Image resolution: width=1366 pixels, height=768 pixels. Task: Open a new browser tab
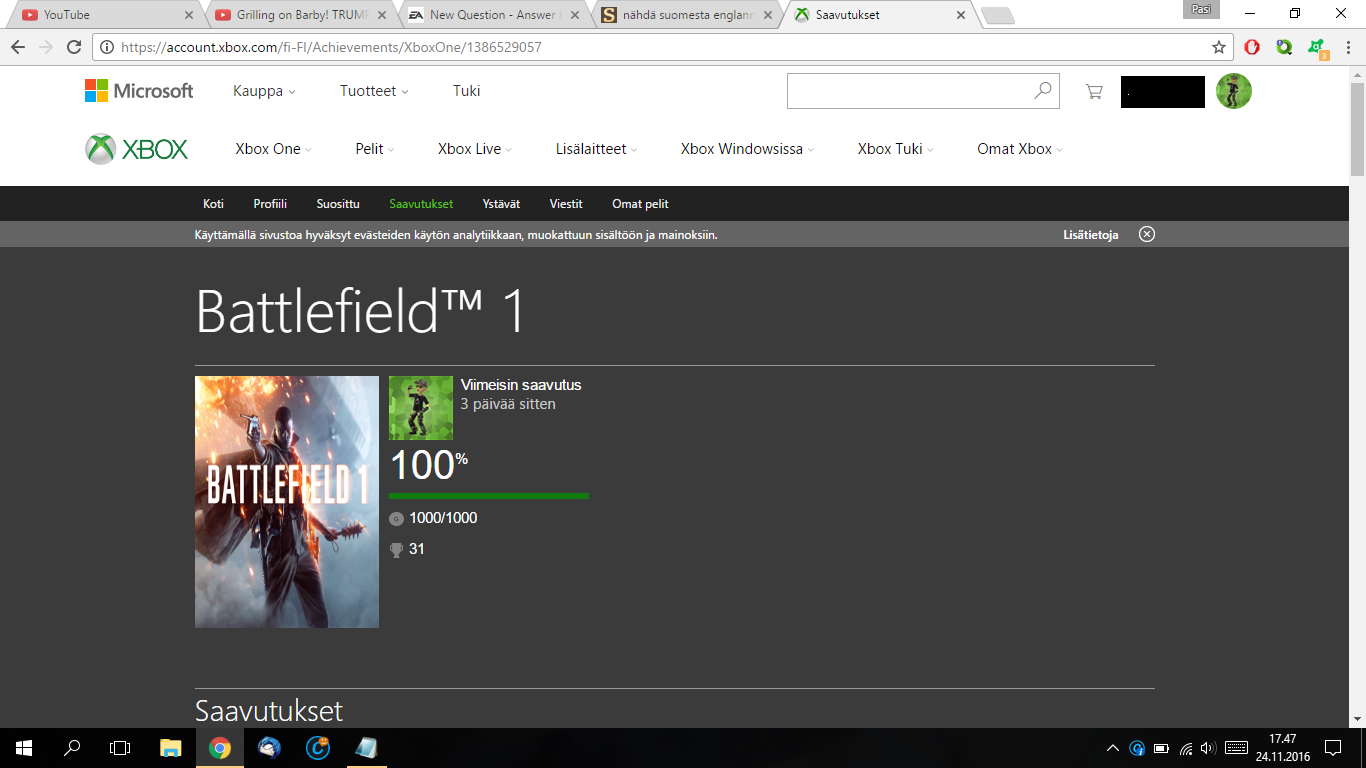pyautogui.click(x=998, y=16)
